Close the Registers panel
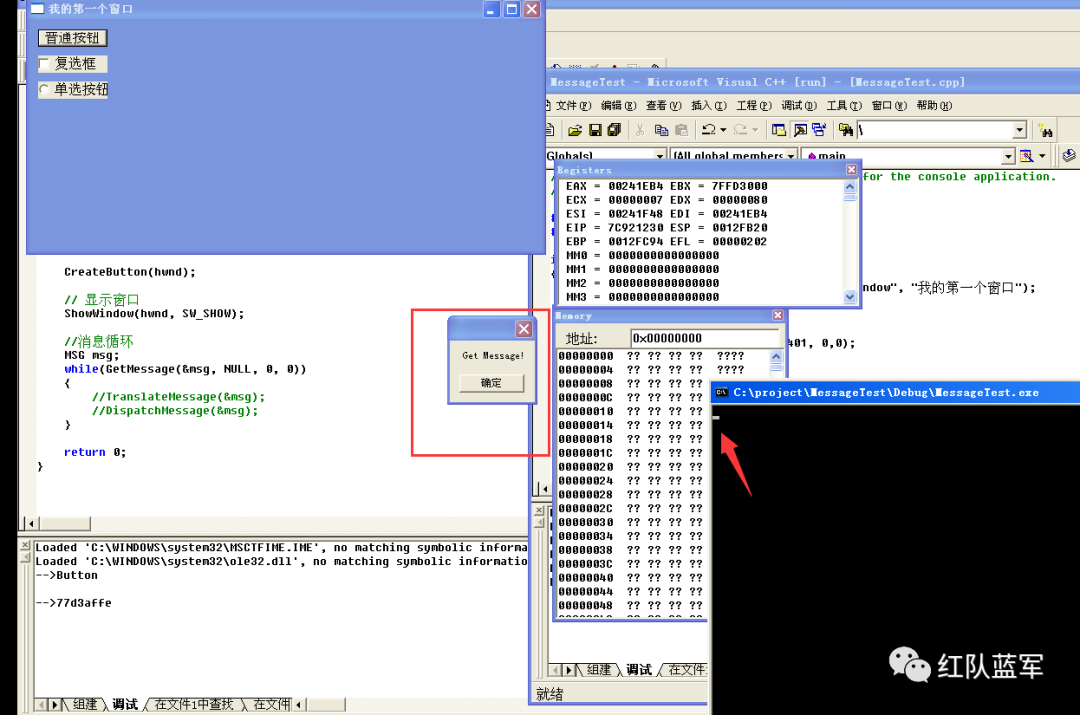 (851, 169)
